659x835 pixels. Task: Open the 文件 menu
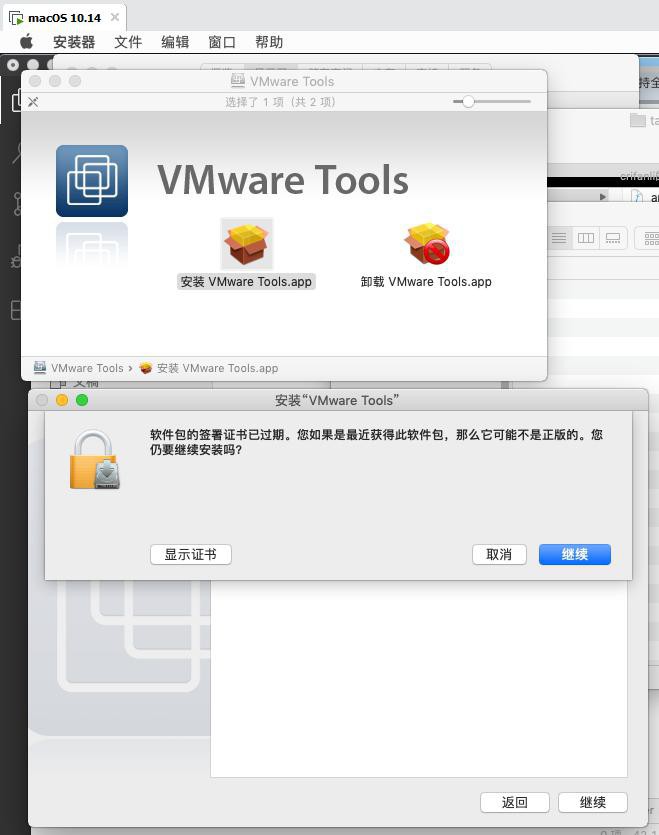tap(128, 42)
